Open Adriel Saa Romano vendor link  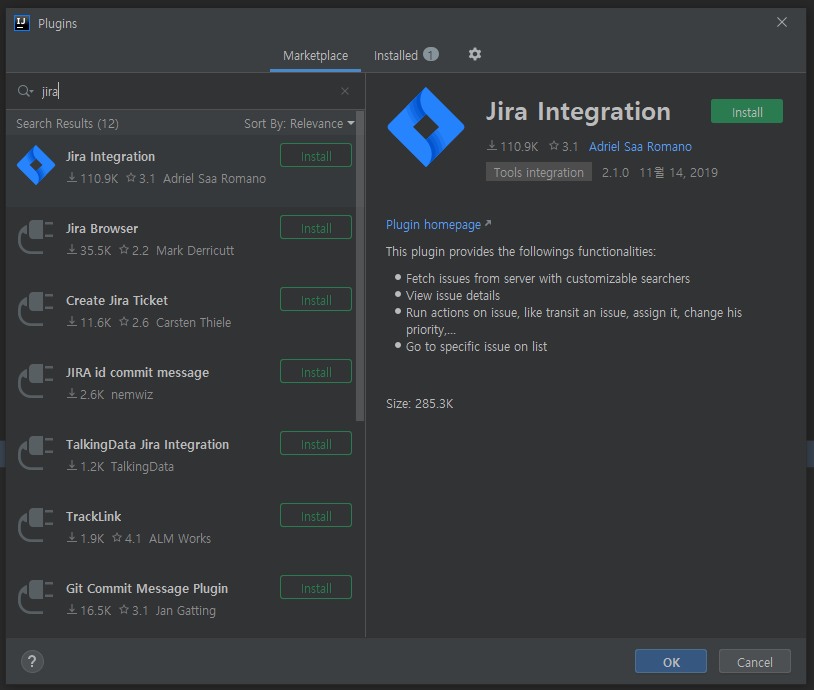(x=640, y=147)
